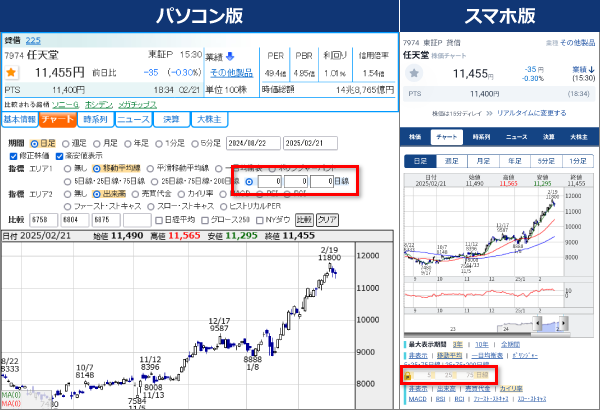This screenshot has height=410, width=600.
Task: Click the クリア button
Action: pos(327,220)
